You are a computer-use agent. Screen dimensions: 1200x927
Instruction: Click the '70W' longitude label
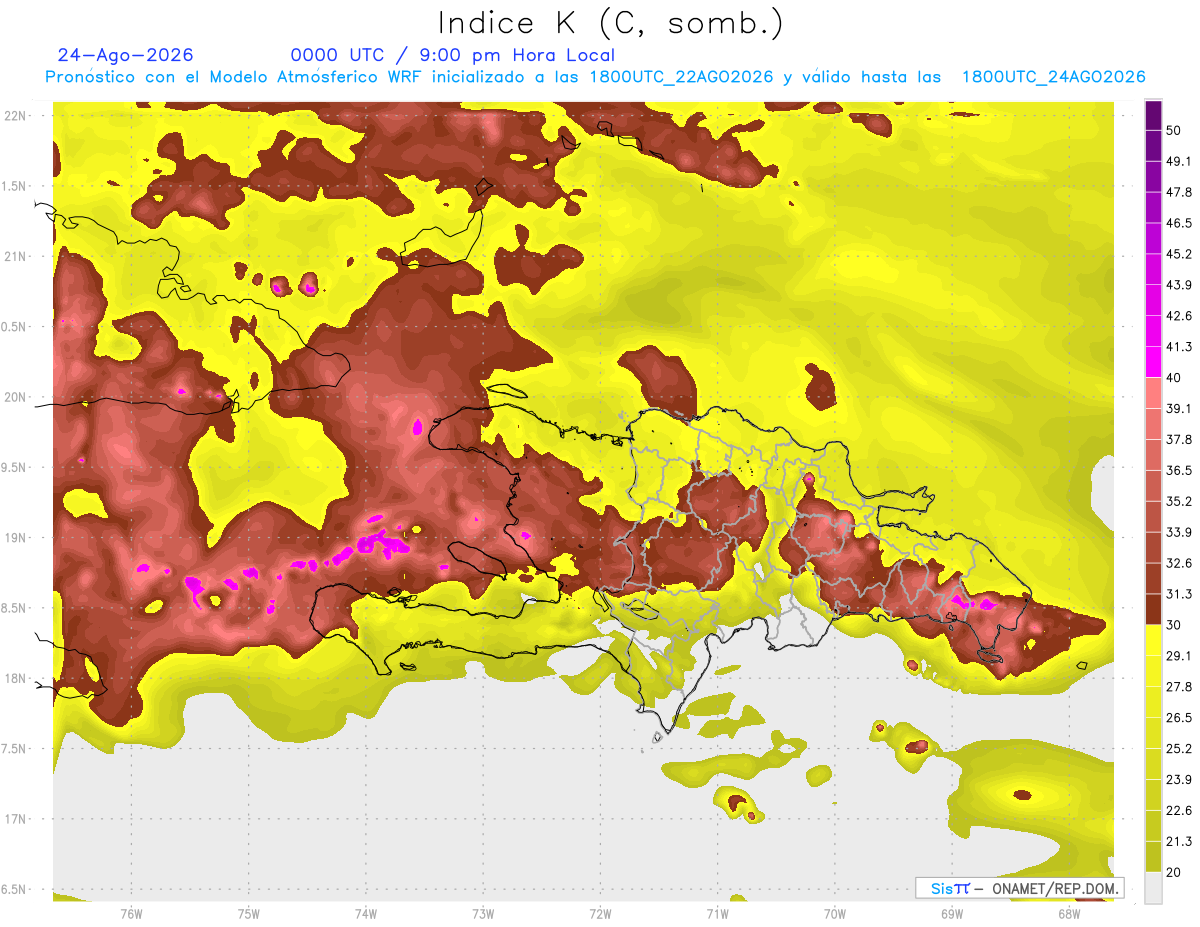click(x=835, y=914)
